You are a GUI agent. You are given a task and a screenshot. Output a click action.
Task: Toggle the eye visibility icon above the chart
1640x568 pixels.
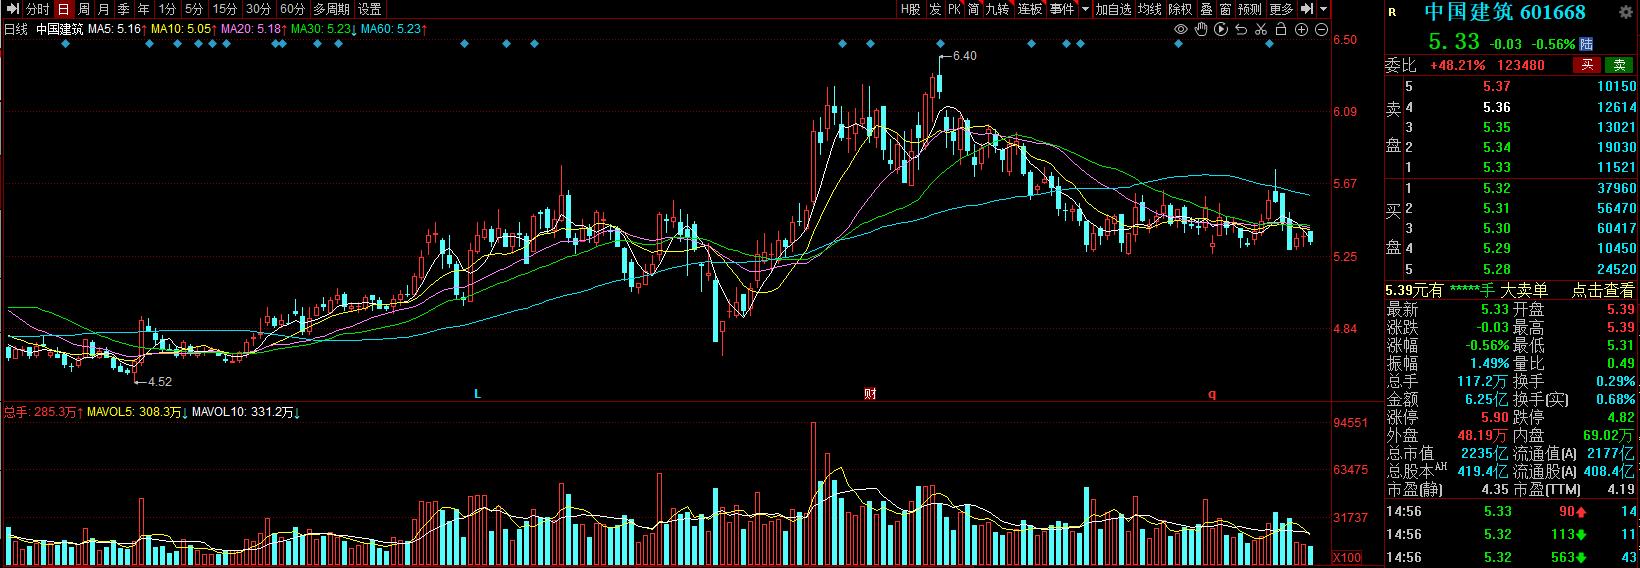click(x=1180, y=30)
